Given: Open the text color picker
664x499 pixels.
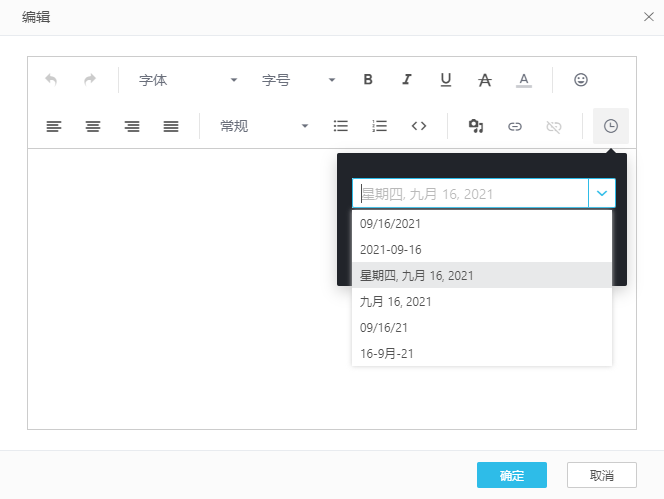Looking at the screenshot, I should coord(524,80).
